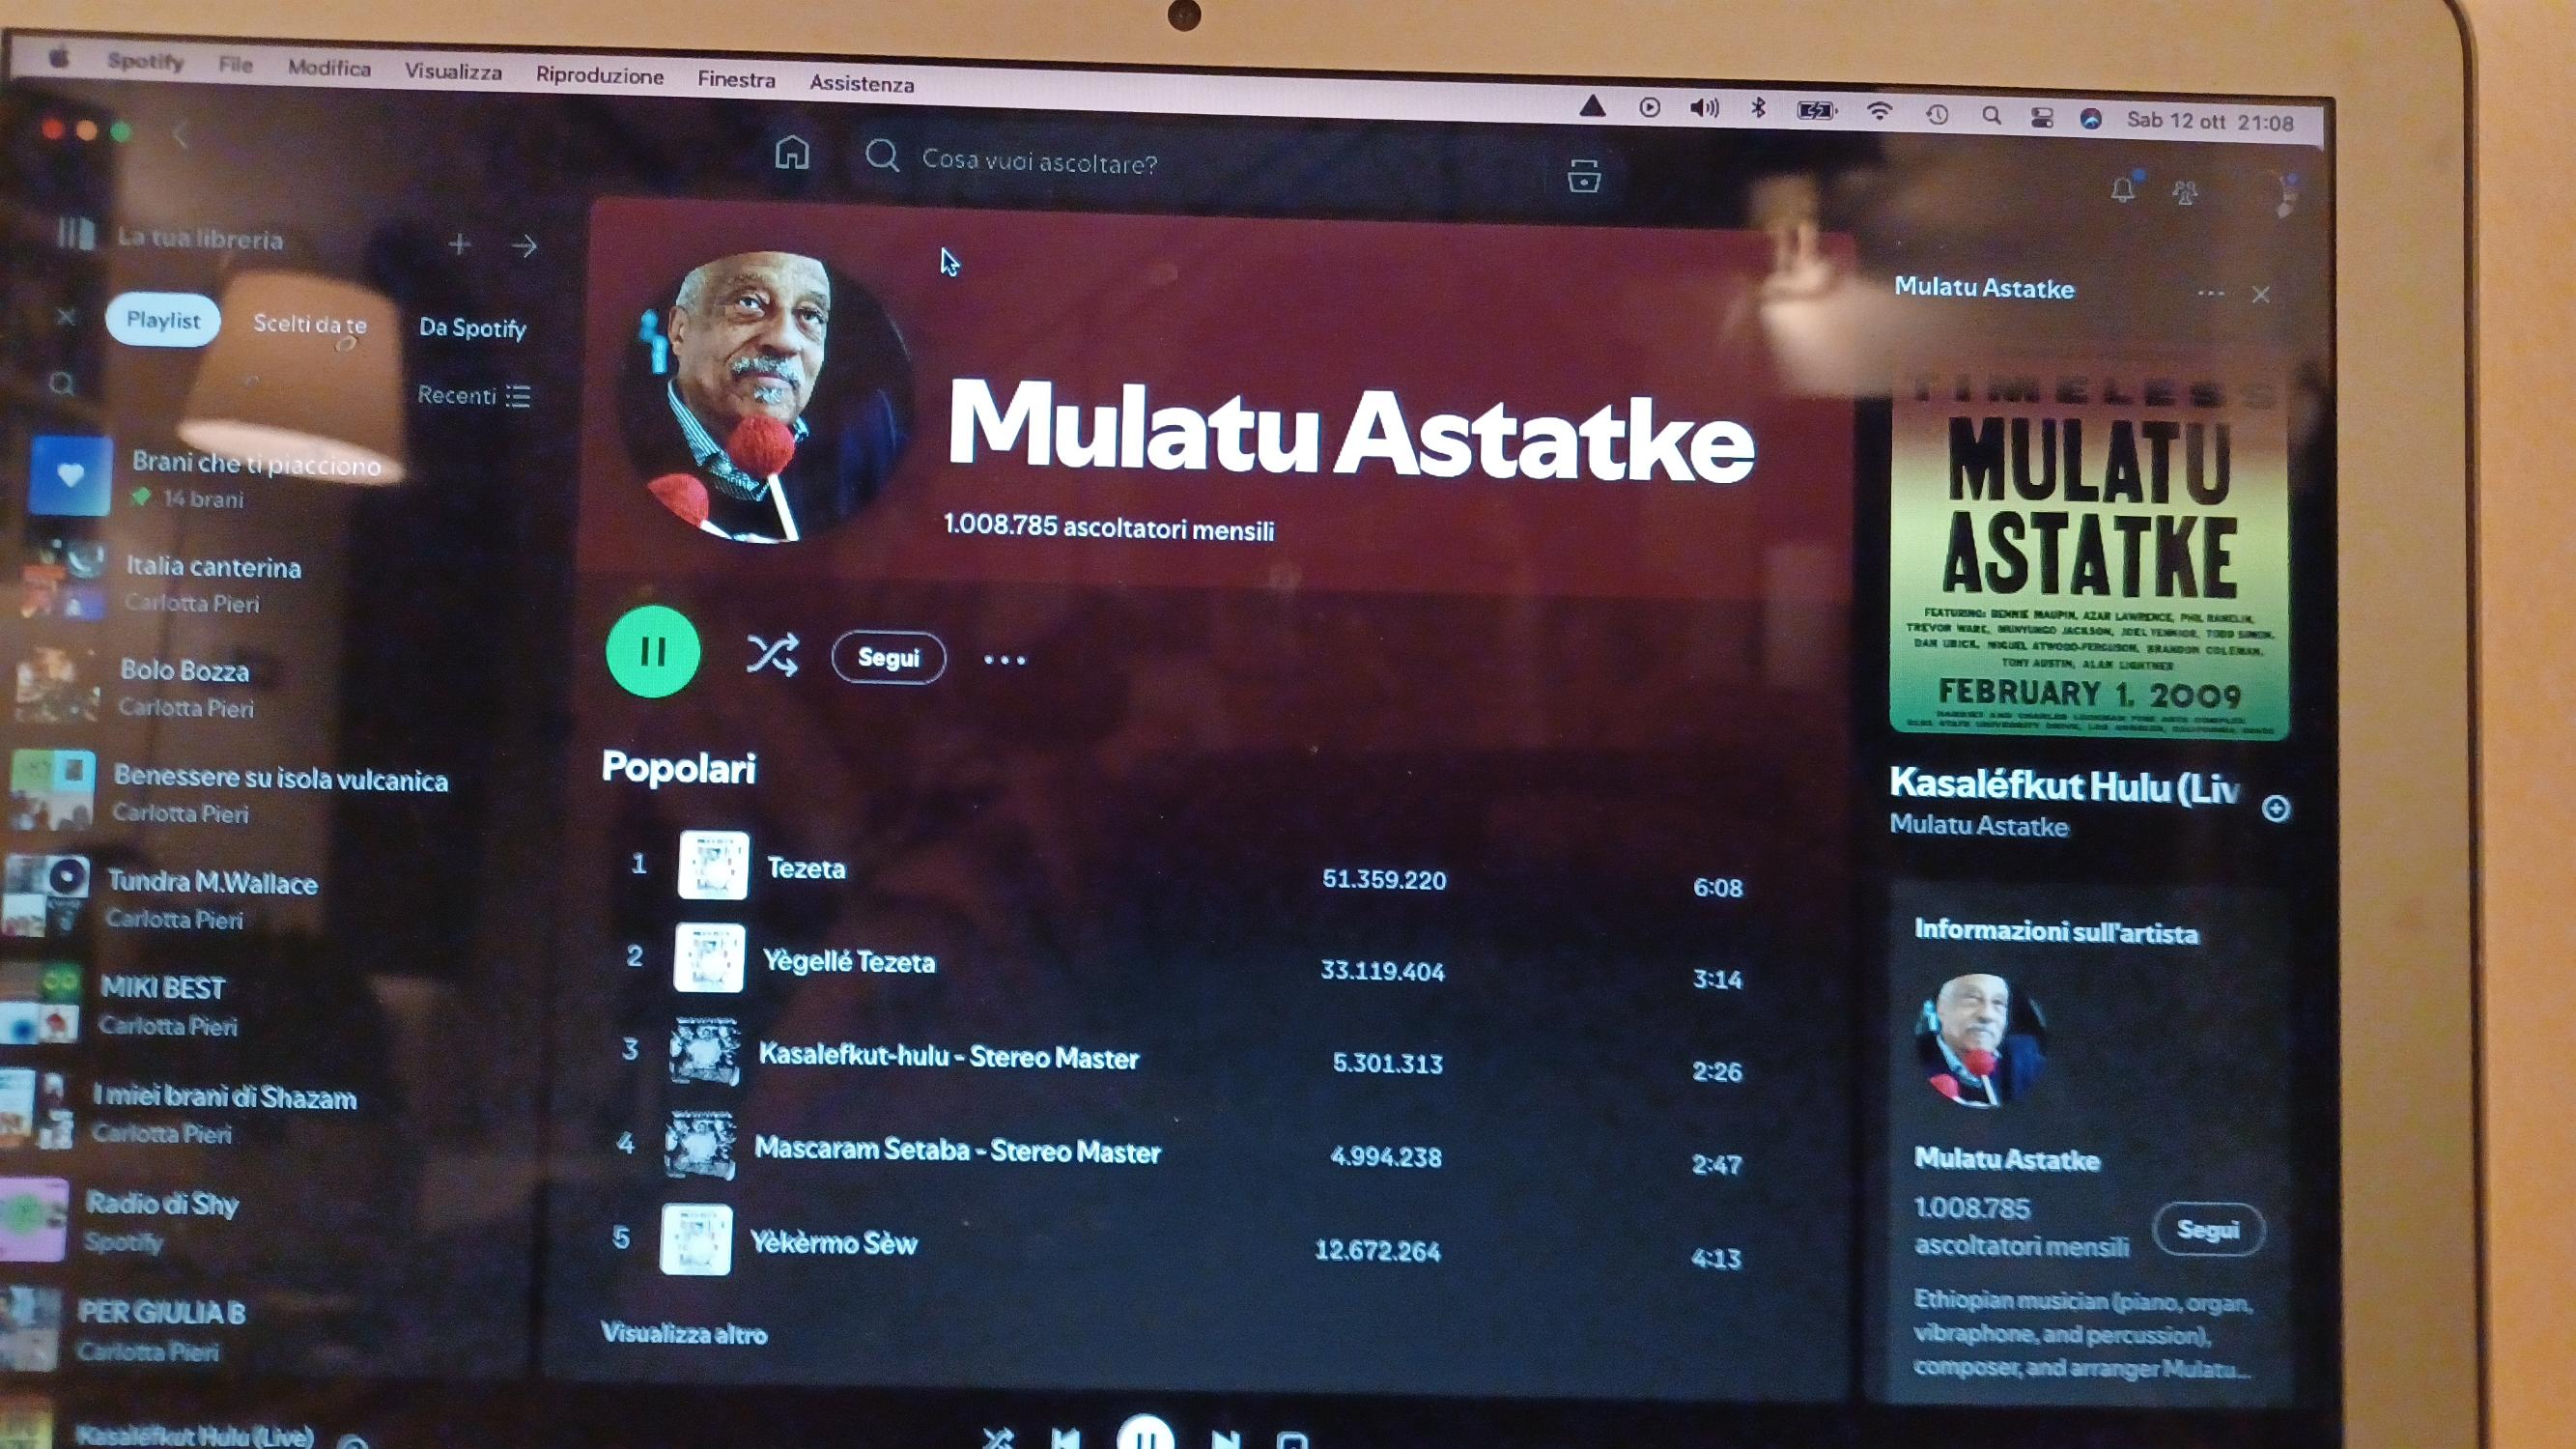Enable the Da Spotify filter
The width and height of the screenshot is (2576, 1449).
click(472, 328)
